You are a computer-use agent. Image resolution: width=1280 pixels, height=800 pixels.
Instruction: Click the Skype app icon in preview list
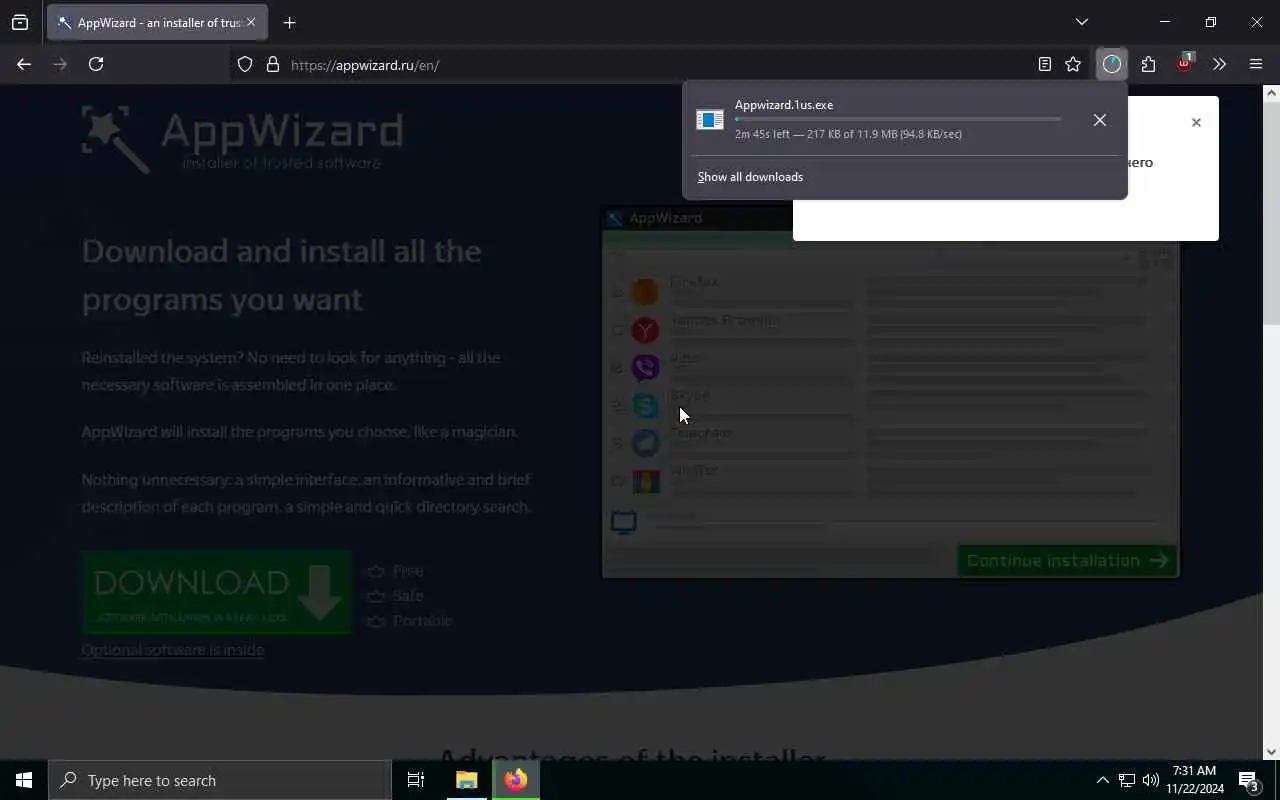645,405
